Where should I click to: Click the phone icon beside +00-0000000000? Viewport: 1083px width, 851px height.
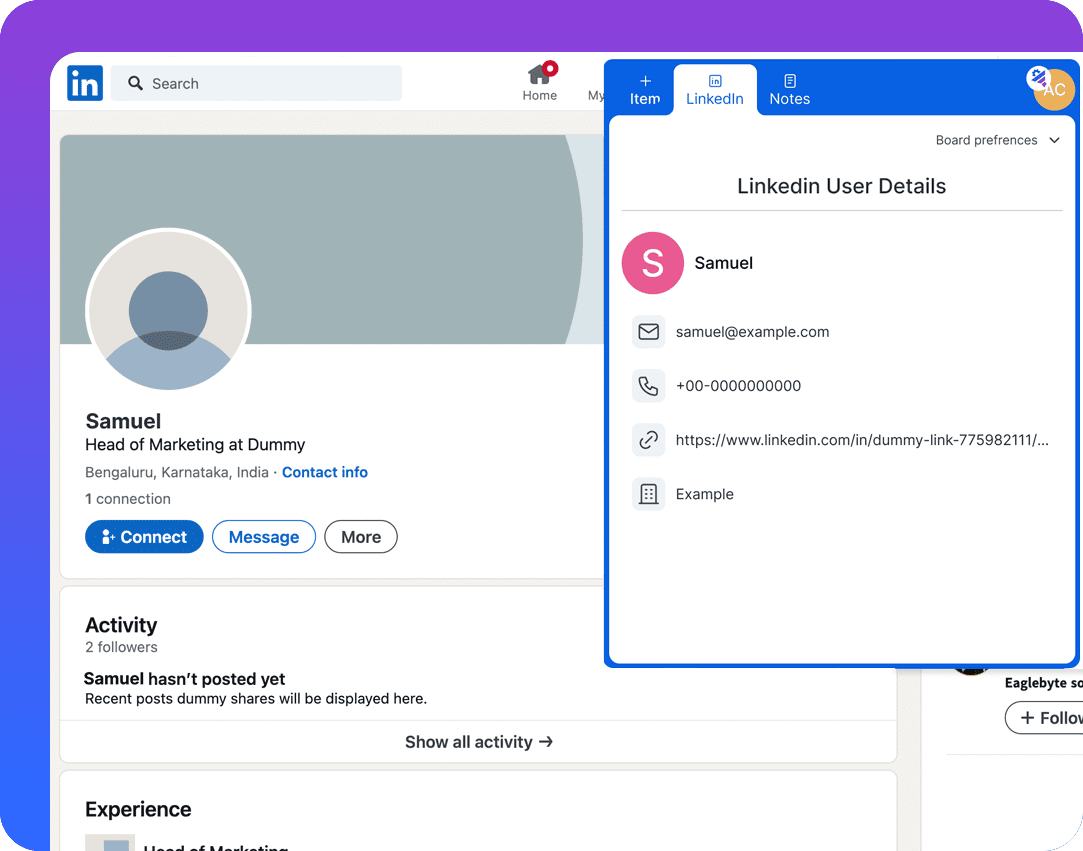649,385
